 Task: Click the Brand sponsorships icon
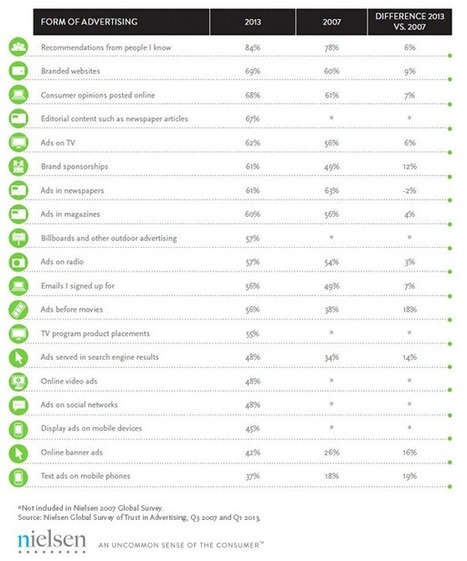(x=18, y=166)
